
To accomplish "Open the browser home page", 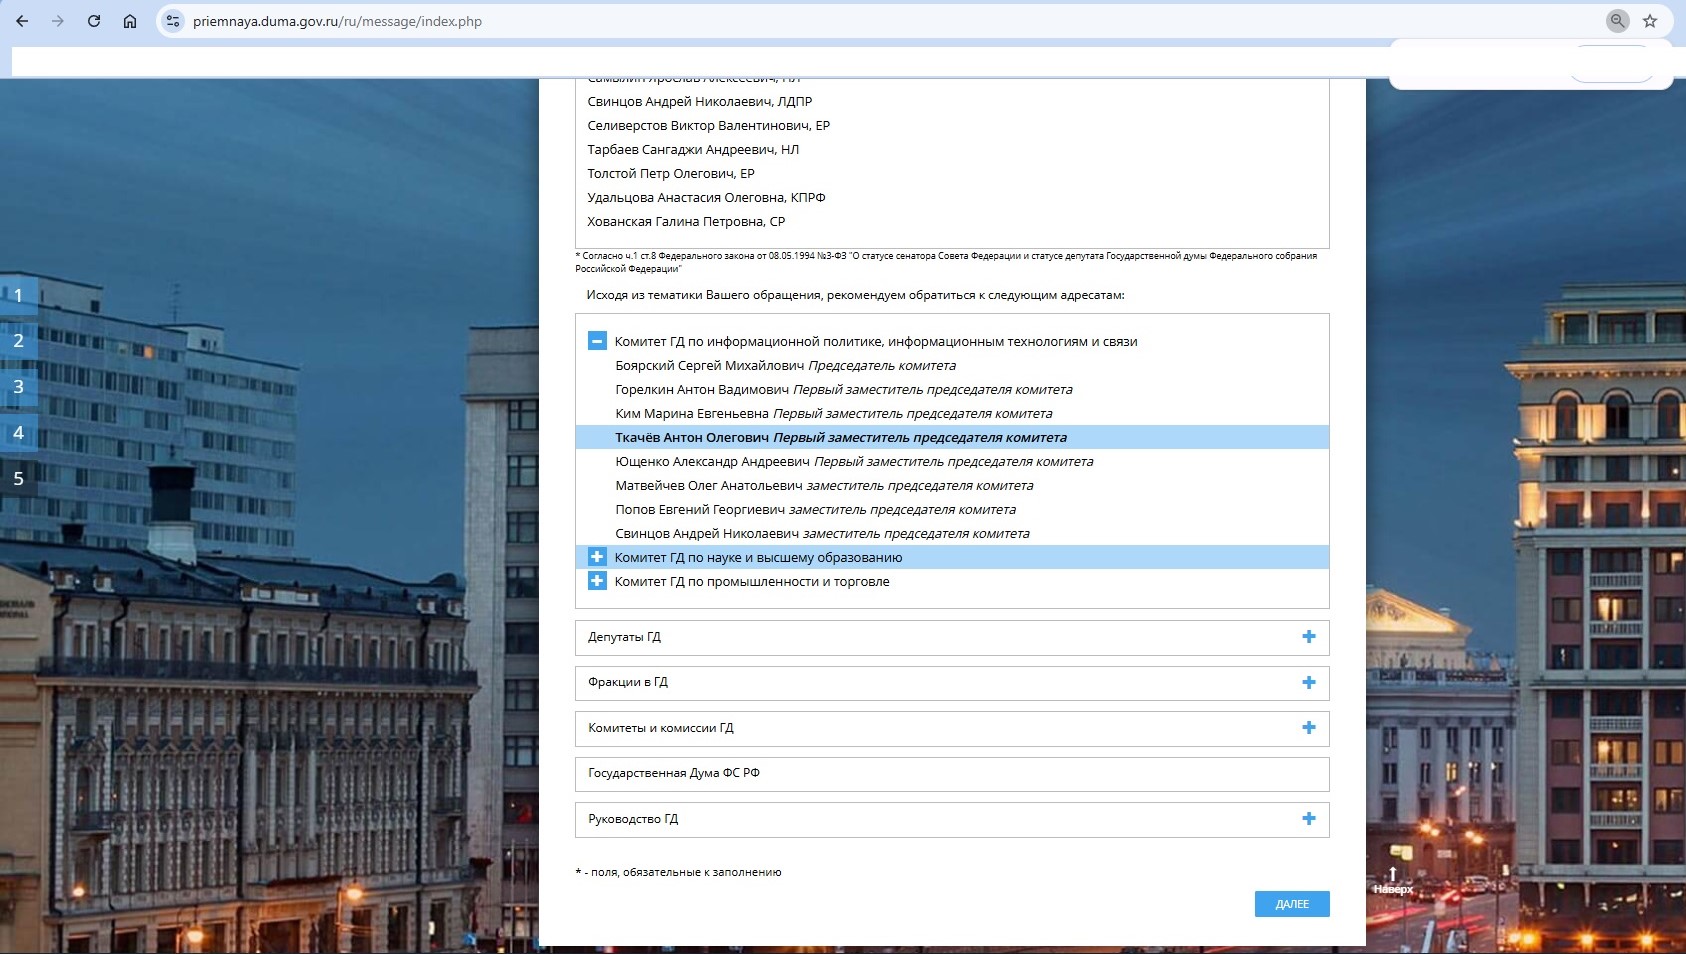I will click(130, 21).
